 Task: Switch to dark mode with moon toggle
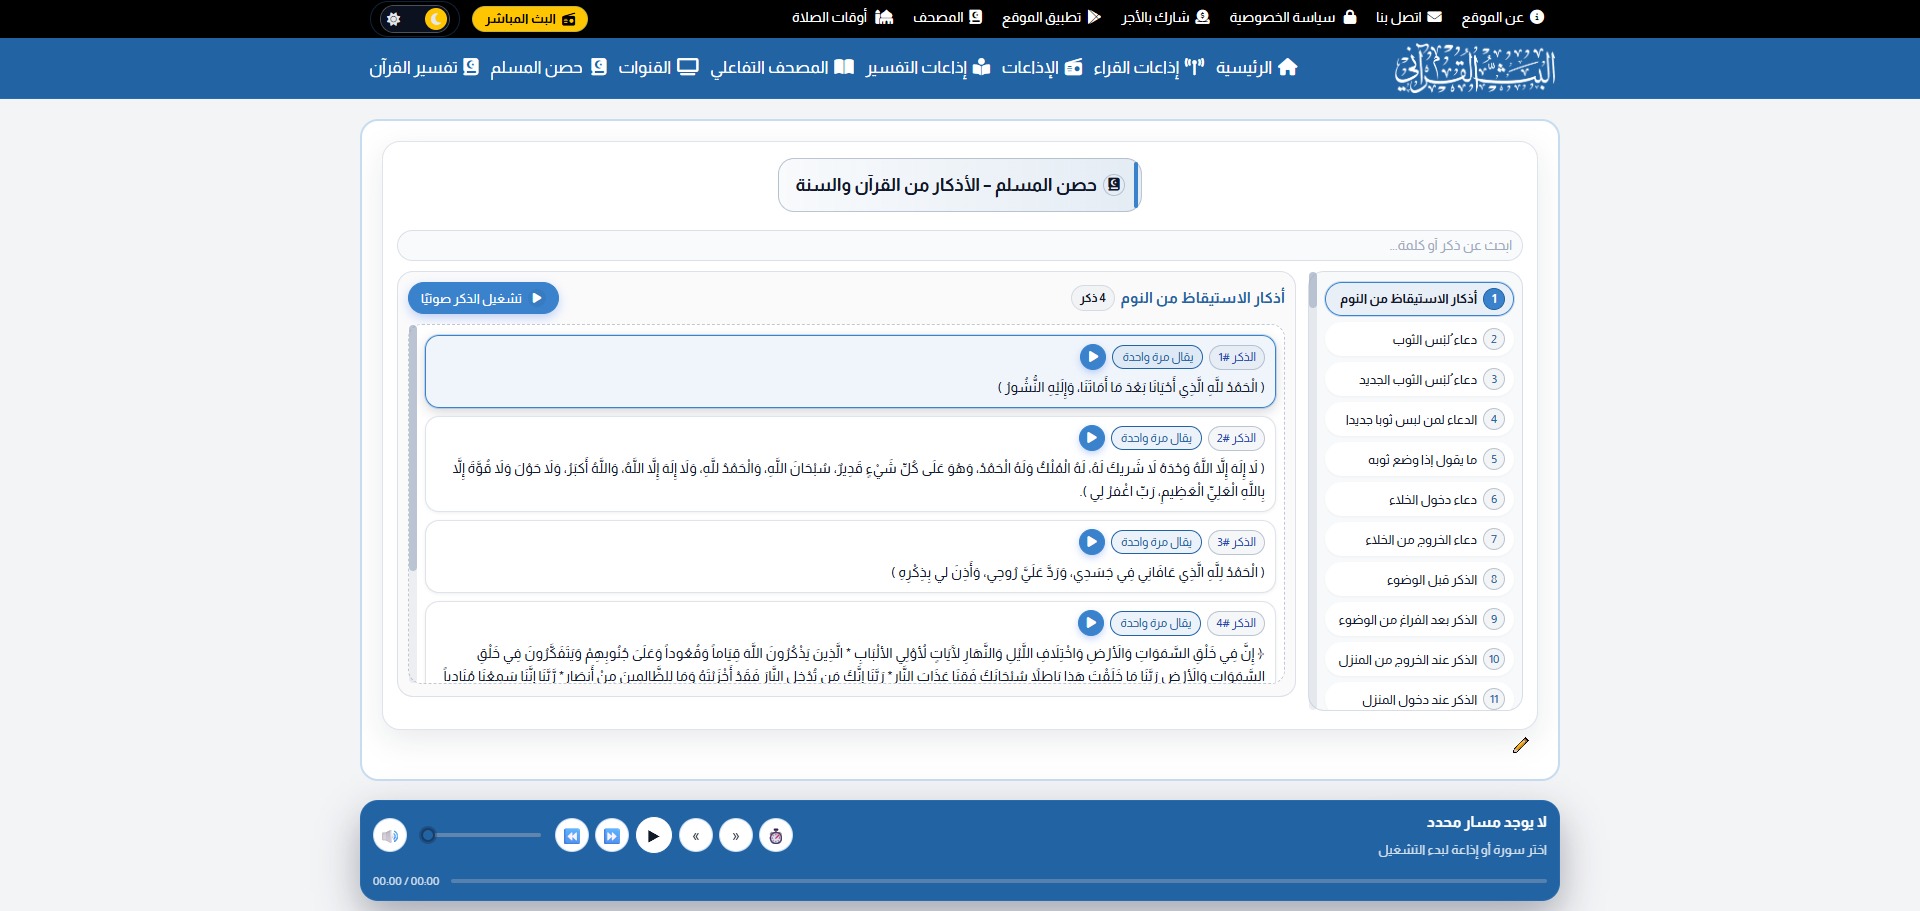435,19
